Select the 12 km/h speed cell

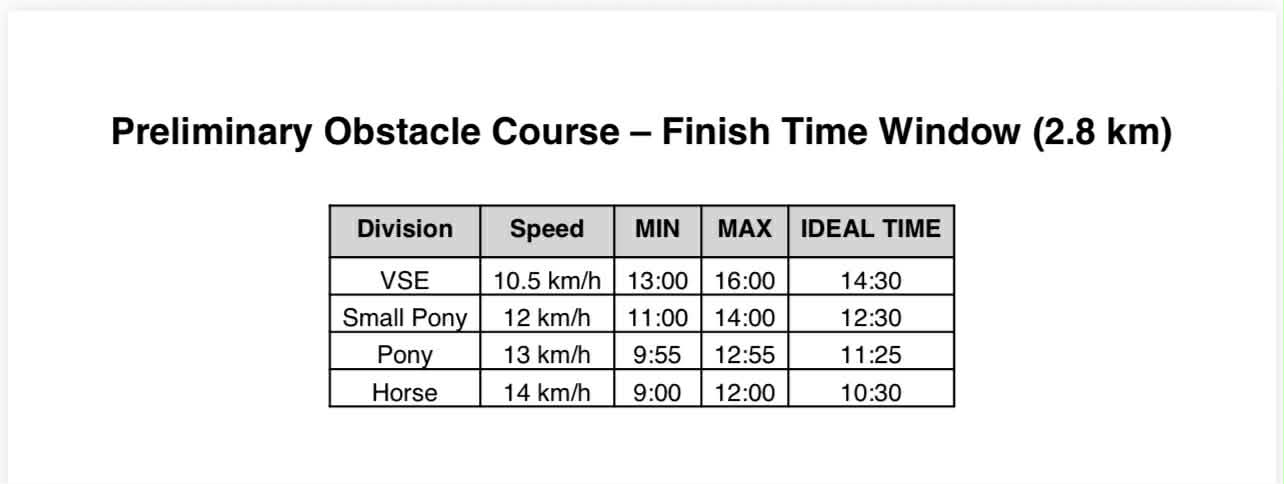coord(547,318)
